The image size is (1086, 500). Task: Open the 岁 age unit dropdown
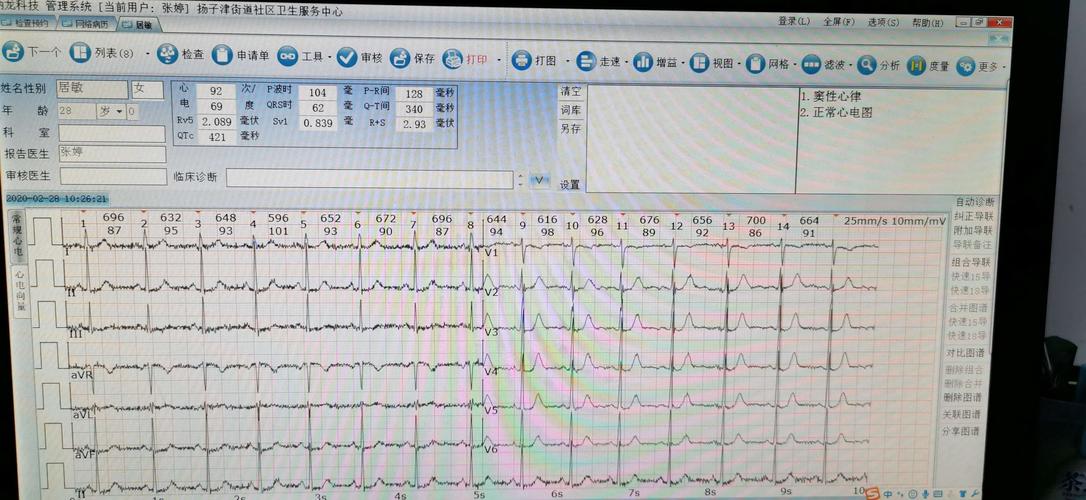pyautogui.click(x=120, y=111)
